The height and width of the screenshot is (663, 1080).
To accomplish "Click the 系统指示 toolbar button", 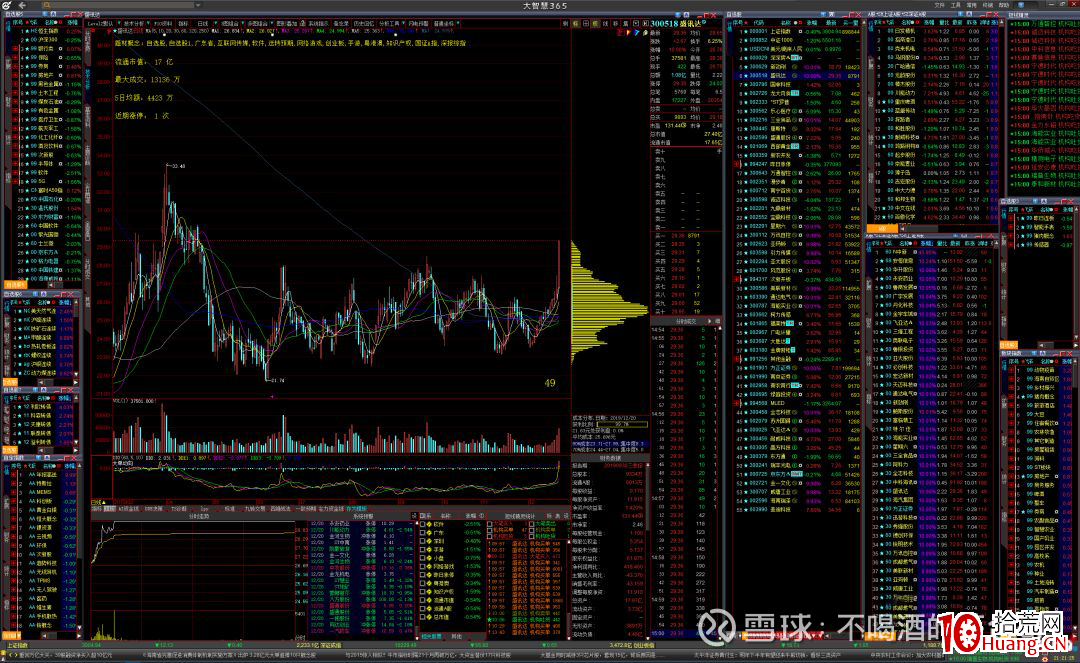I will 320,23.
